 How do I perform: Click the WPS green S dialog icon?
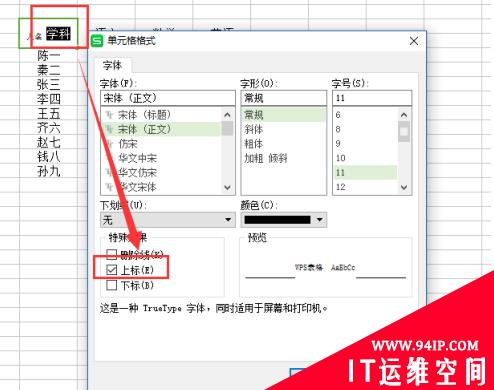[97, 41]
